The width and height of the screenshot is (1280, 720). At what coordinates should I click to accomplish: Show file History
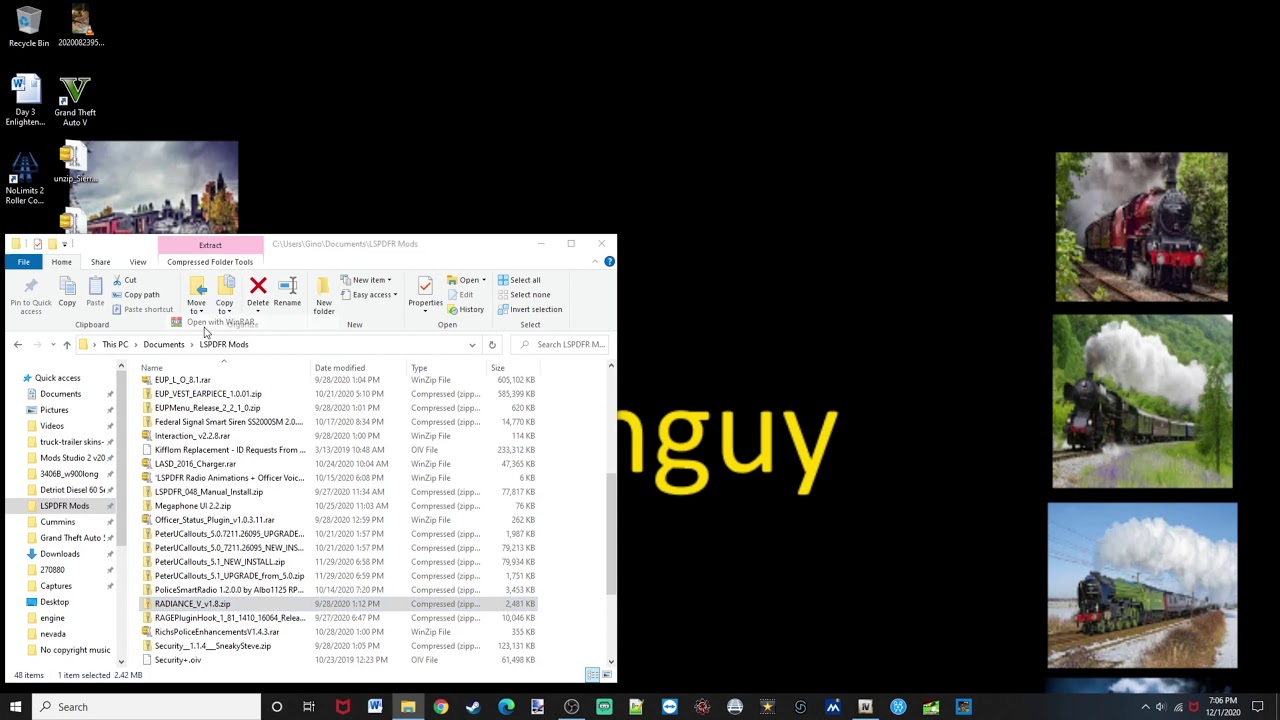coord(466,309)
